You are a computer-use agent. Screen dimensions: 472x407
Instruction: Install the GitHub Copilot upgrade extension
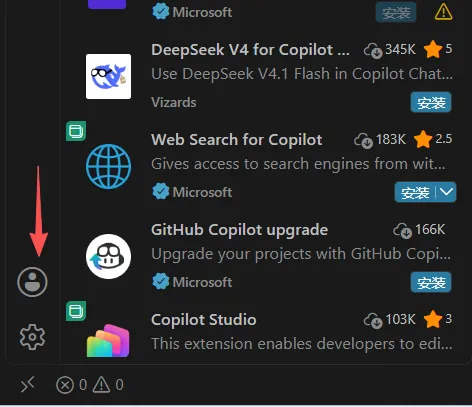(x=431, y=282)
